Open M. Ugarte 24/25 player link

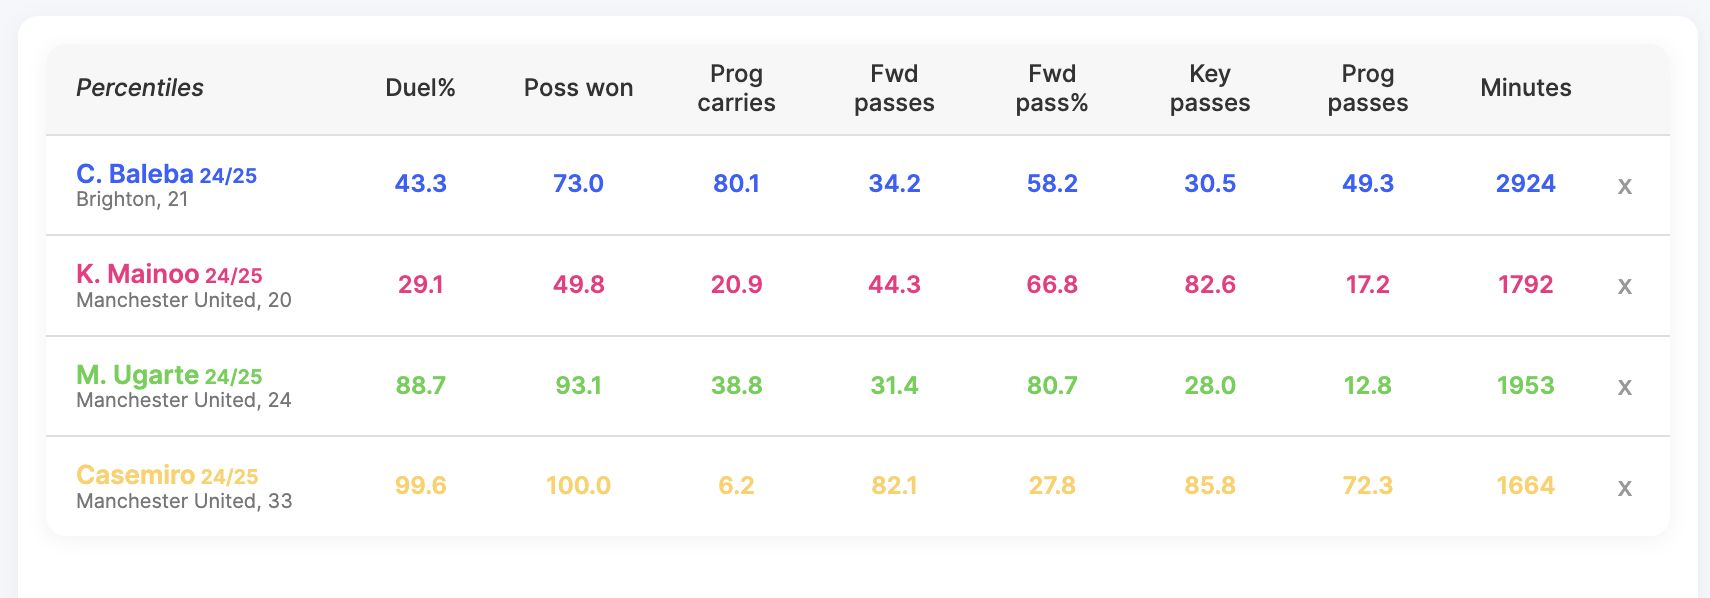(x=169, y=375)
